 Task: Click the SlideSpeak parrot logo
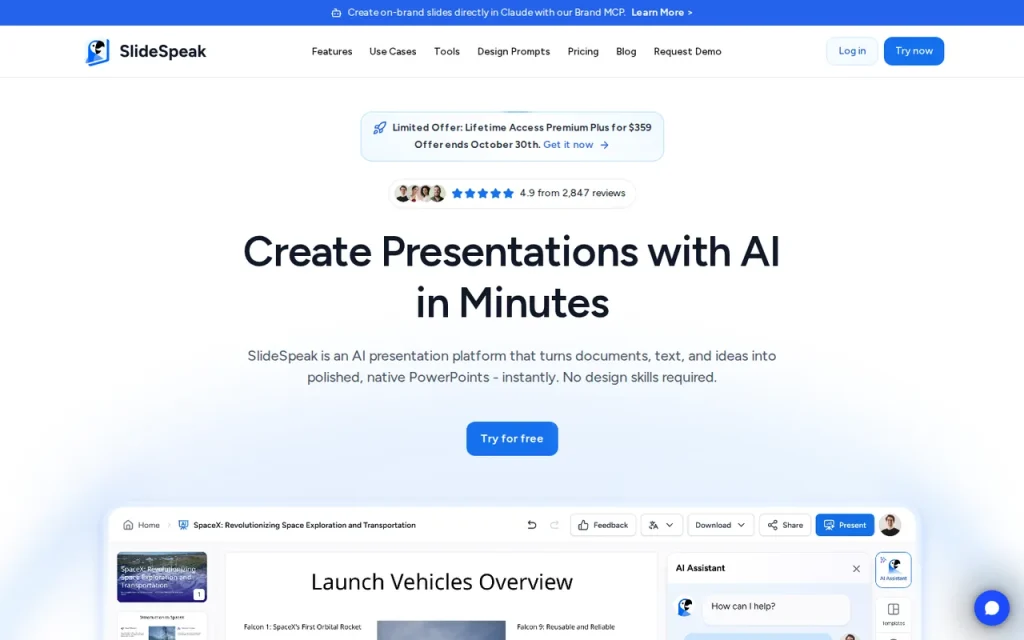97,52
